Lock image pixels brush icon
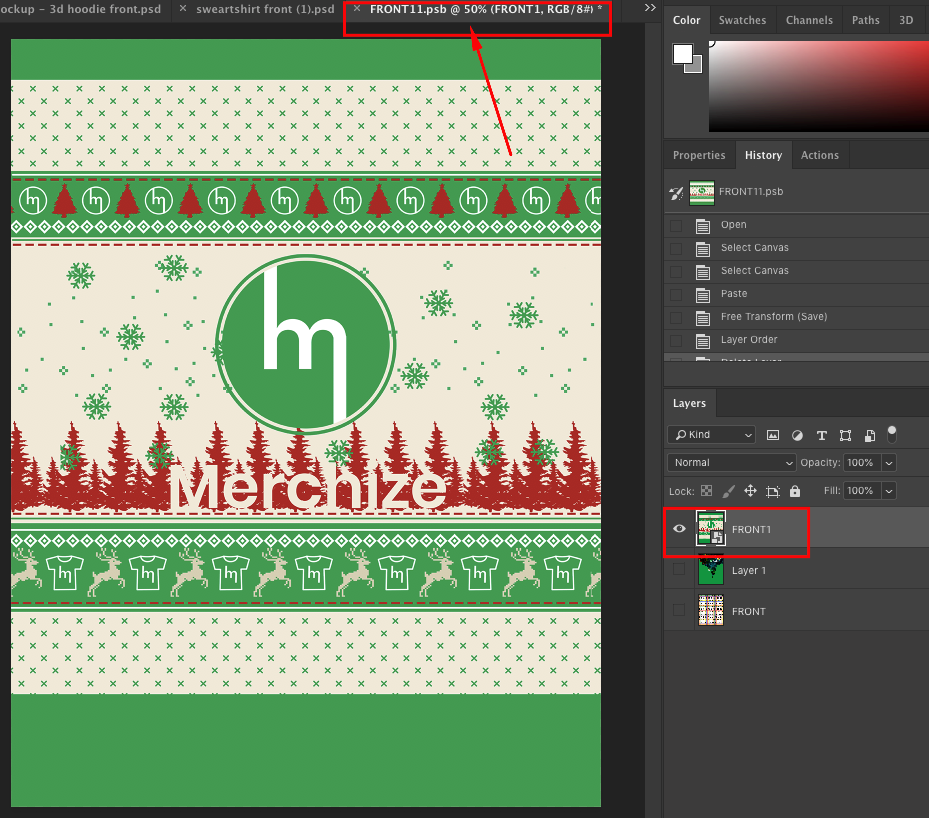Viewport: 929px width, 818px height. (729, 491)
